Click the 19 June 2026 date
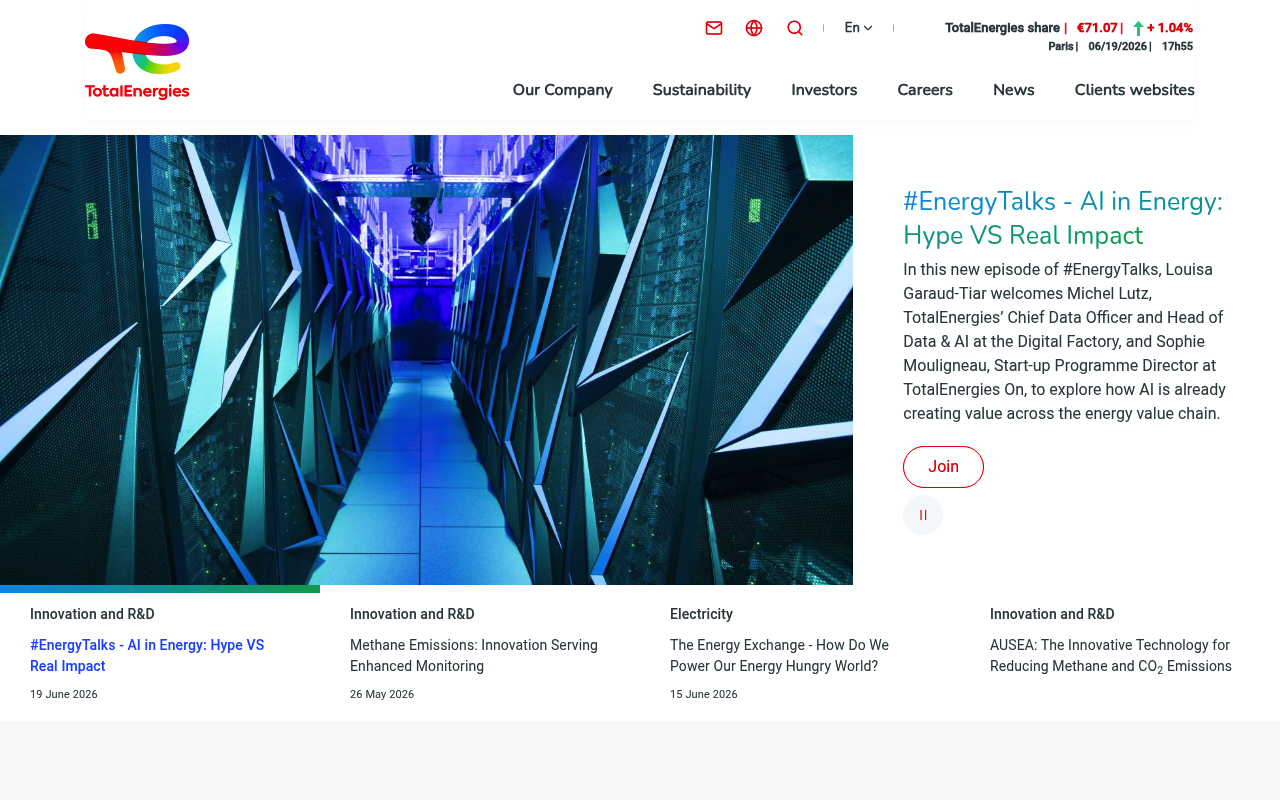 click(64, 694)
